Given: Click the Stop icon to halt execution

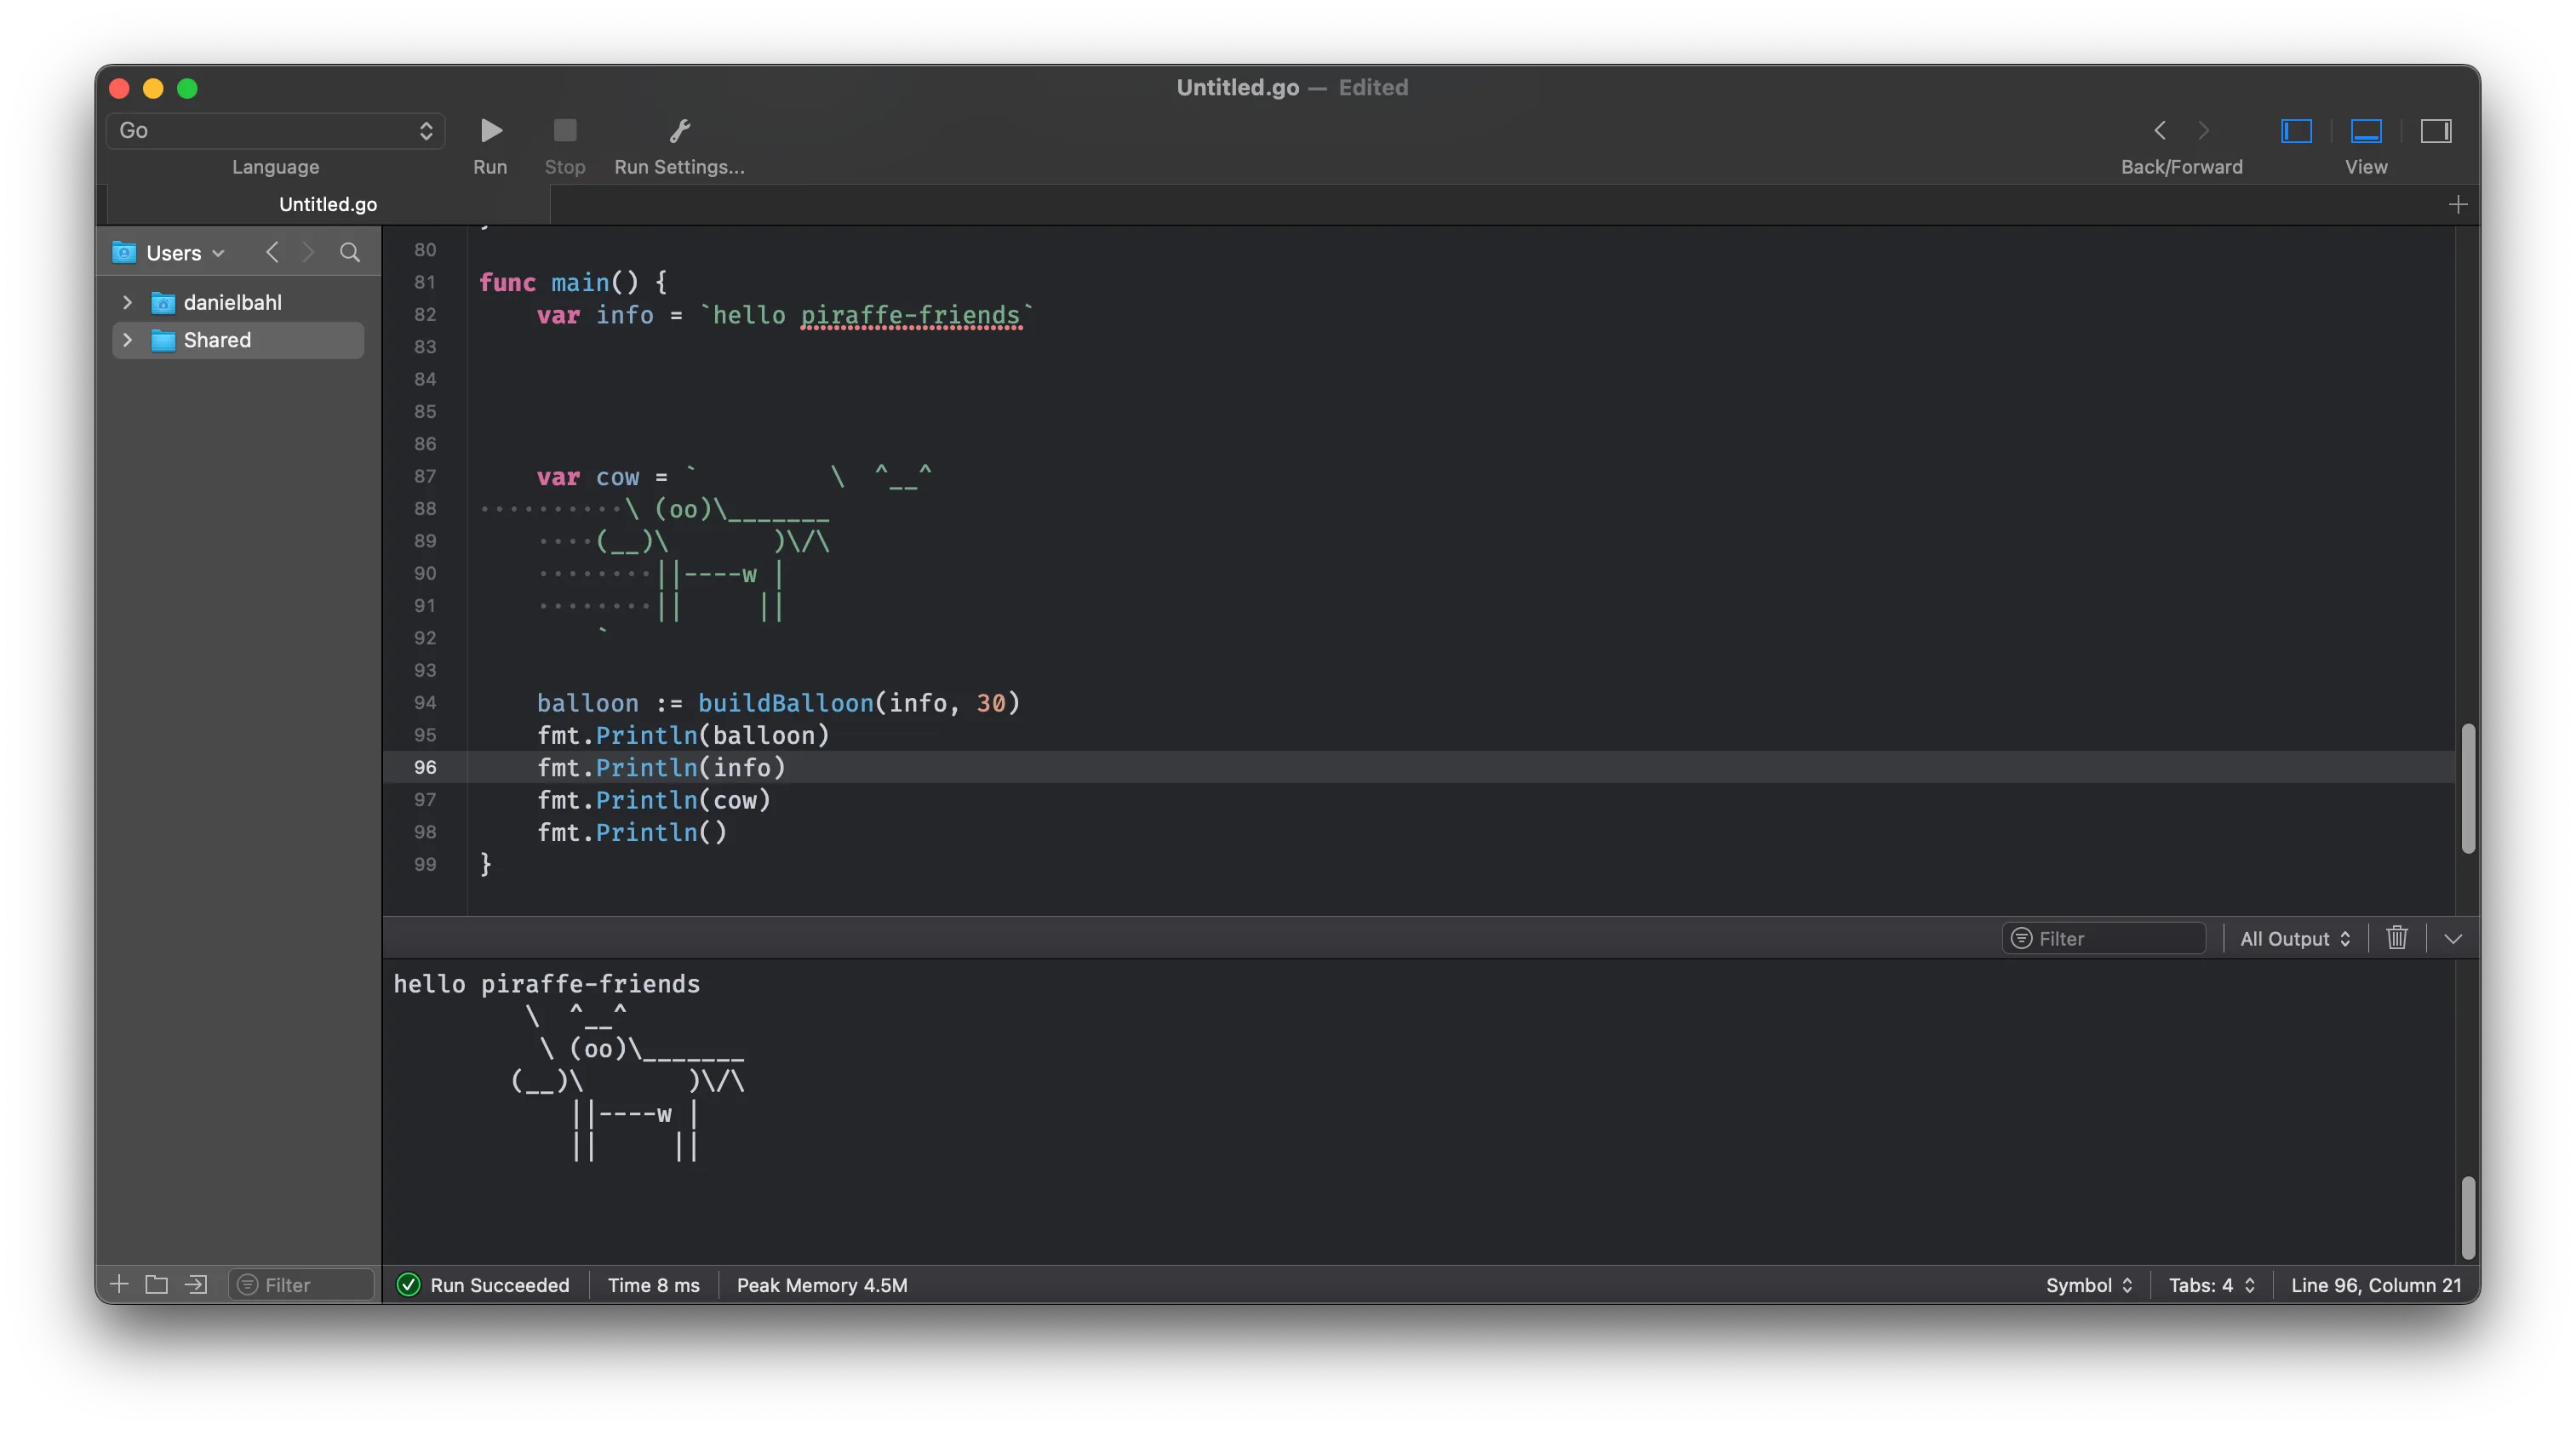Looking at the screenshot, I should [564, 130].
